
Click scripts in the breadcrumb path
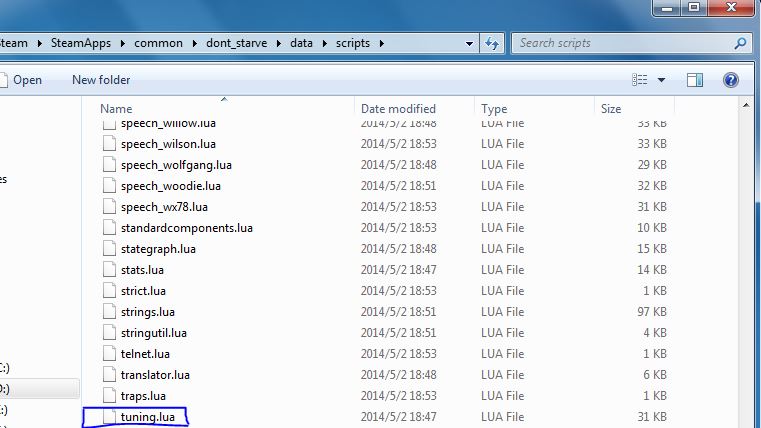(353, 43)
